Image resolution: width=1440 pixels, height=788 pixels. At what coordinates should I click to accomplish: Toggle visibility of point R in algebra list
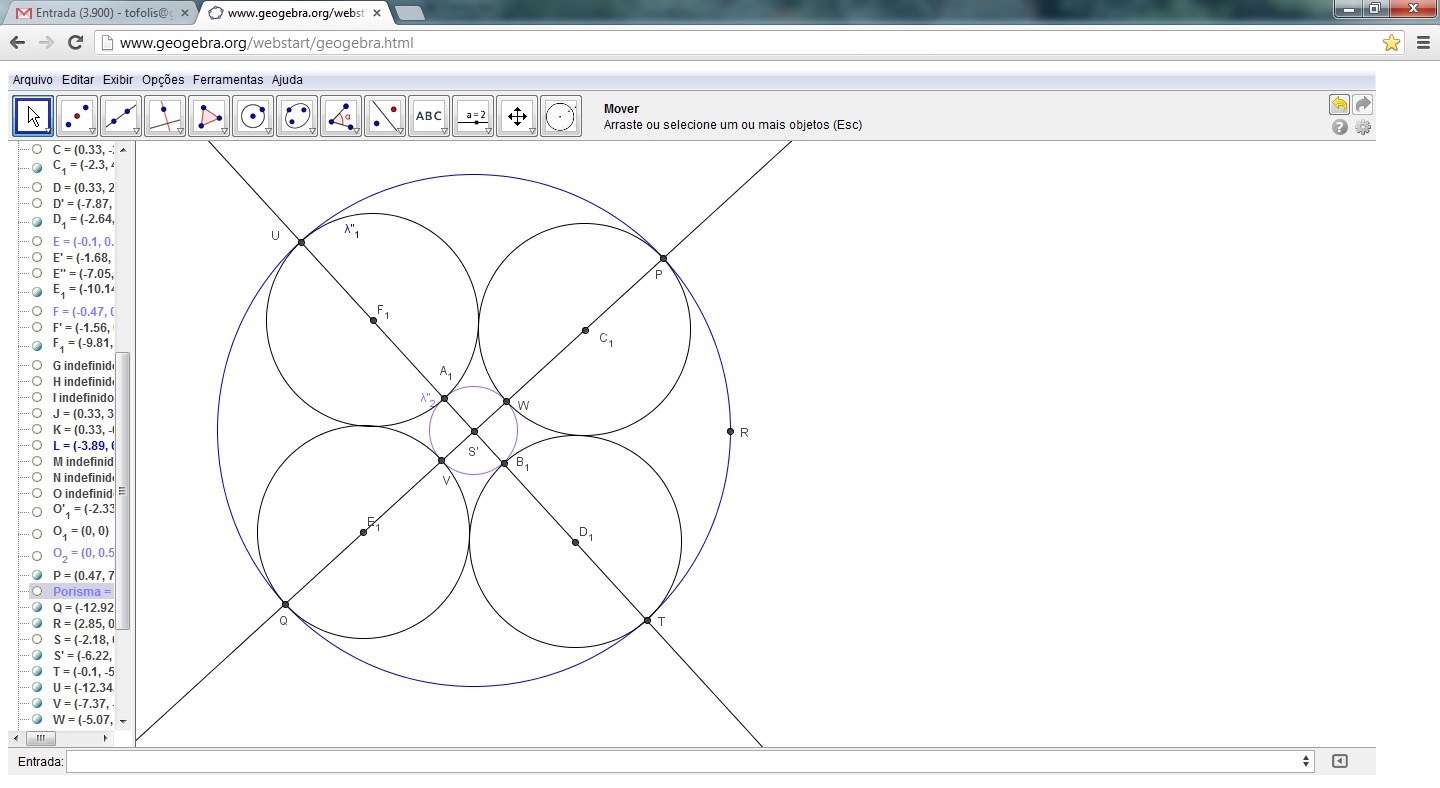(37, 624)
